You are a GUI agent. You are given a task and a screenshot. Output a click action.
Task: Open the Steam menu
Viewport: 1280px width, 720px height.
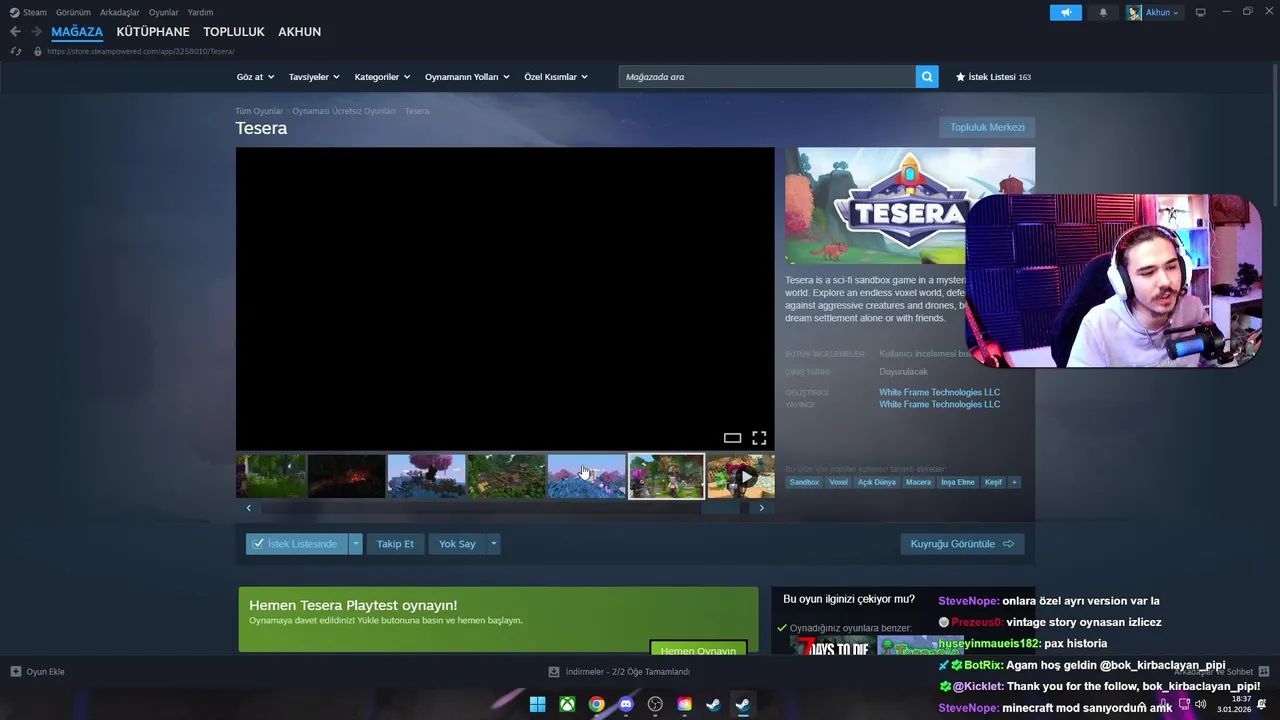click(28, 12)
